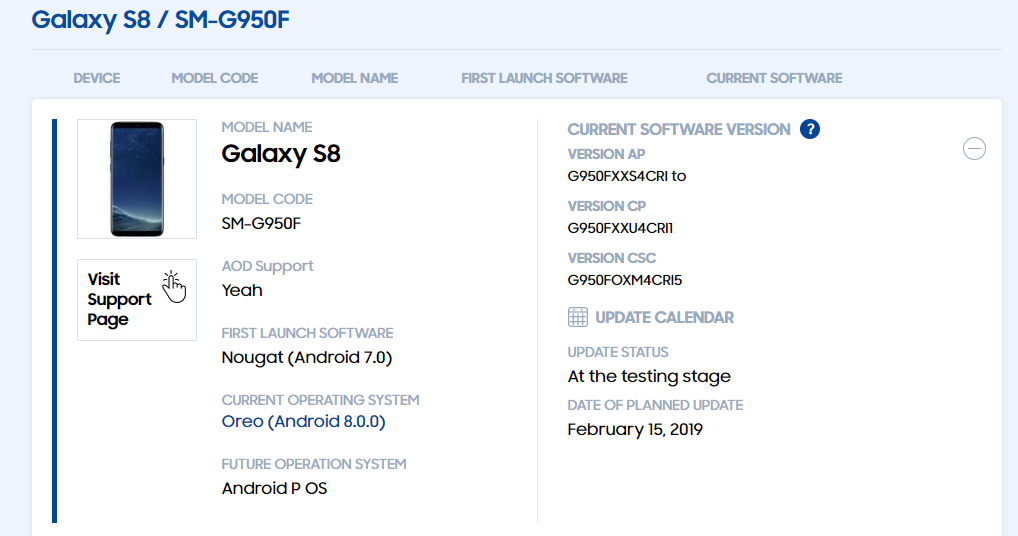Click the Android P OS future system text
Viewport: 1018px width, 536px height.
pyautogui.click(x=274, y=489)
